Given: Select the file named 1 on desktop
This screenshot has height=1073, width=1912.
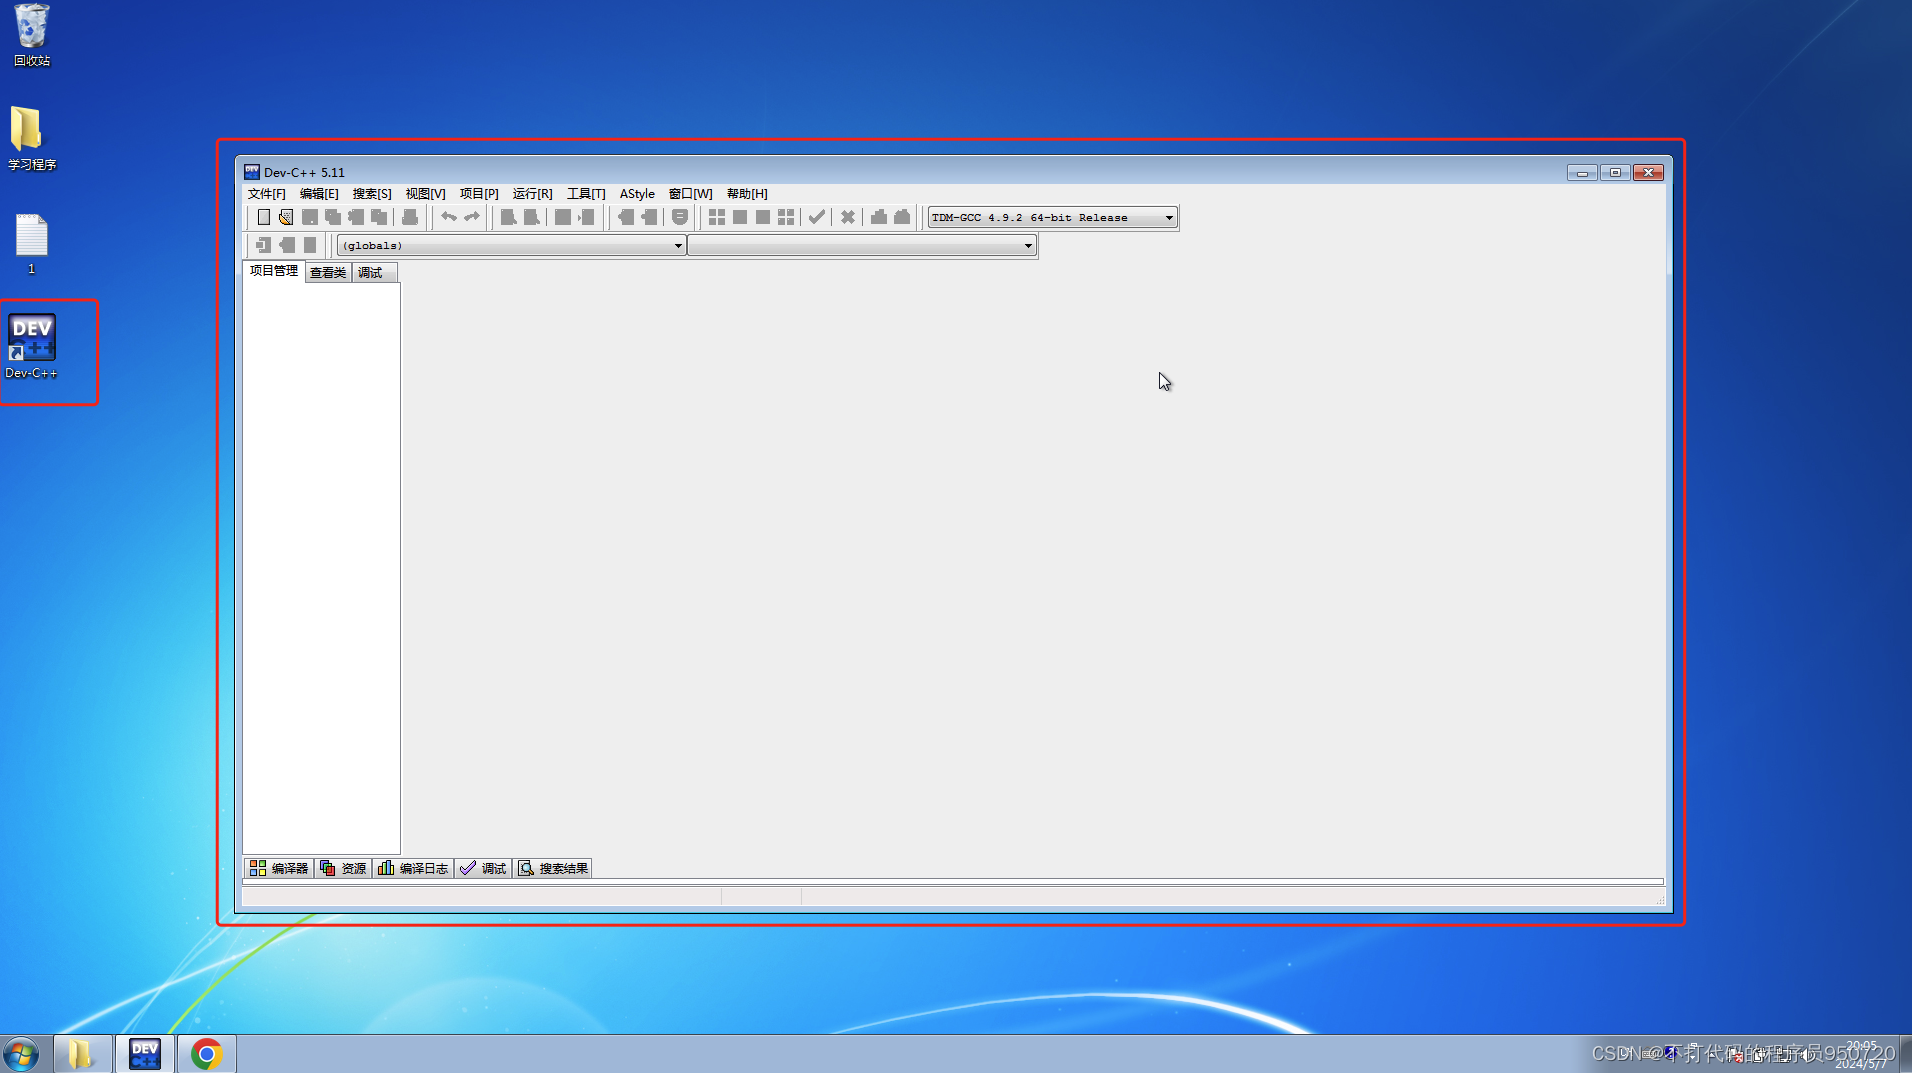Looking at the screenshot, I should (31, 244).
